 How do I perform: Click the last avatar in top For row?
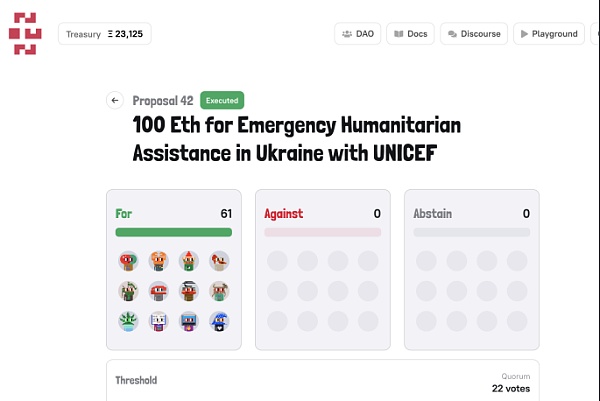click(219, 262)
